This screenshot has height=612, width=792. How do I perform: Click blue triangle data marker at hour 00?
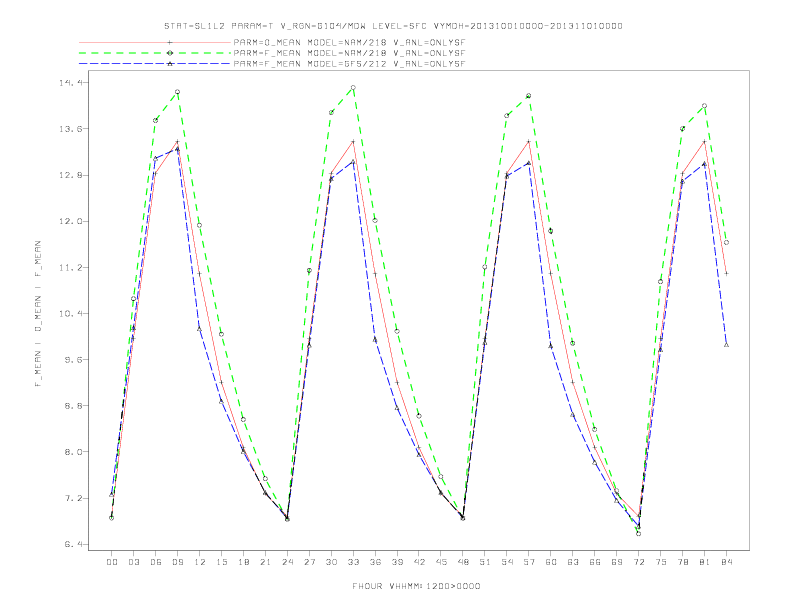point(112,494)
